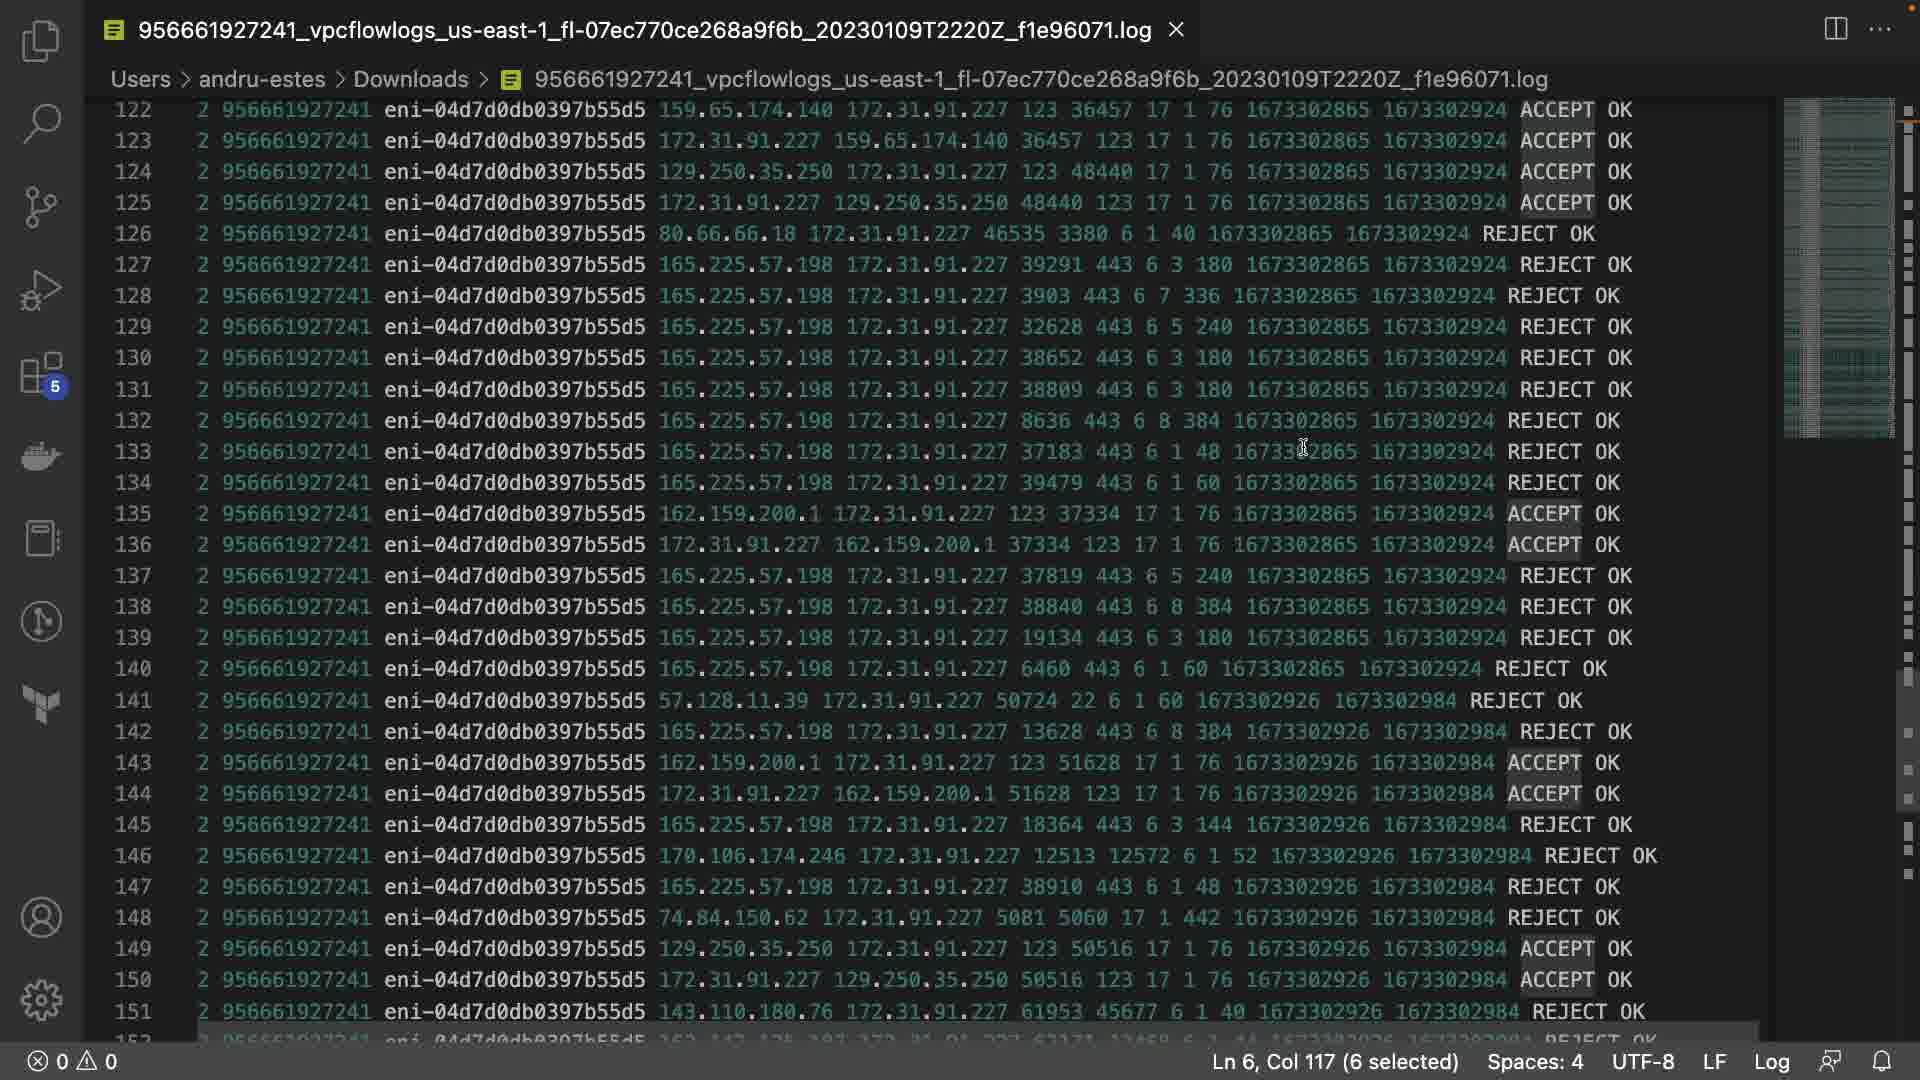Change indentation via Spaces: 4
1920x1080 pixels.
tap(1535, 1061)
